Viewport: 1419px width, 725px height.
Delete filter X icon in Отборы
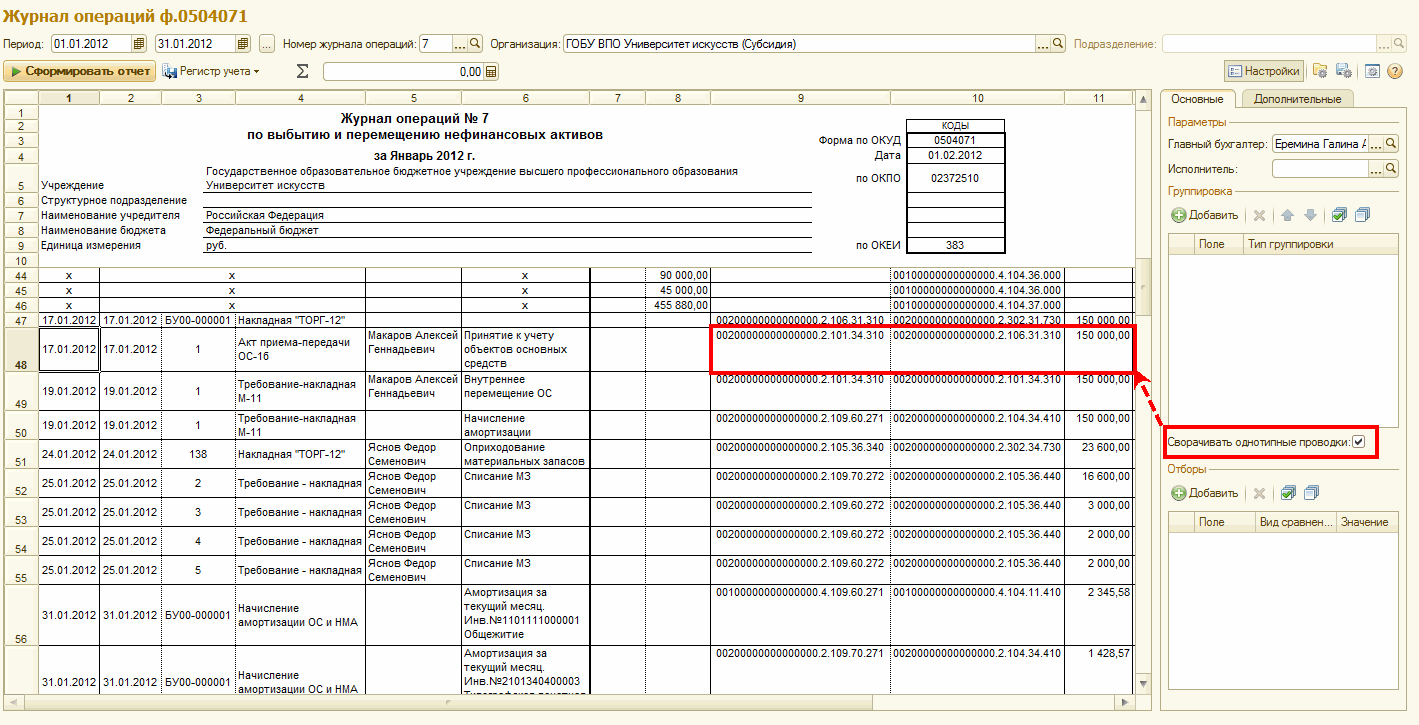(1260, 493)
